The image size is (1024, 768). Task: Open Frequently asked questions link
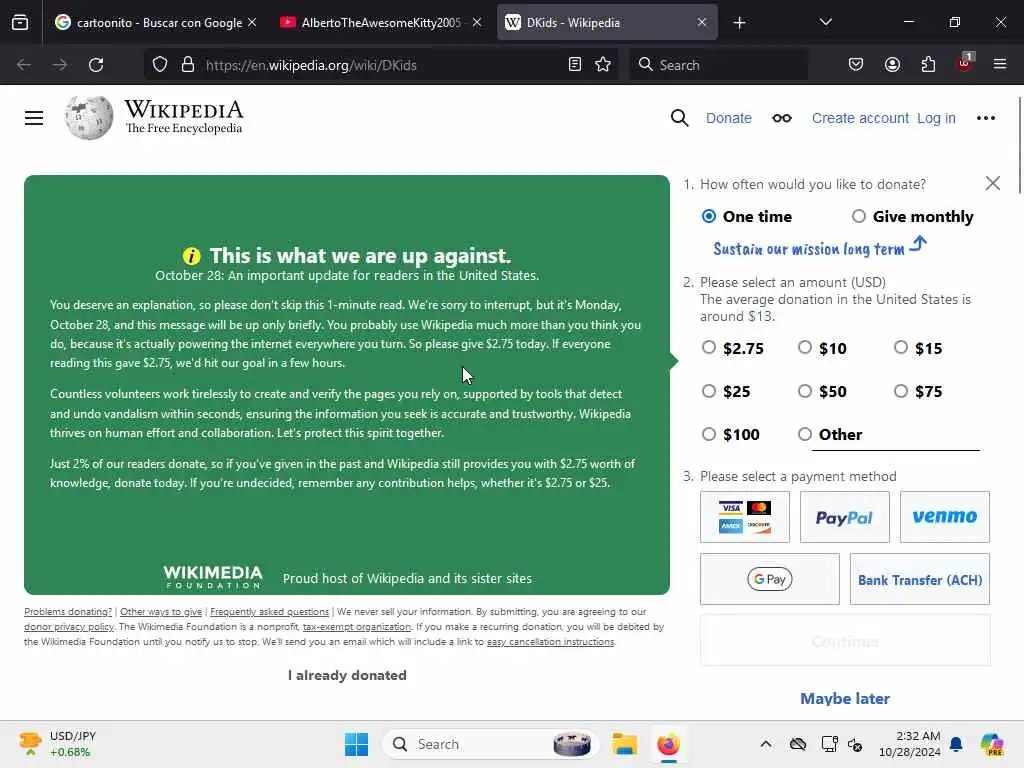point(269,612)
